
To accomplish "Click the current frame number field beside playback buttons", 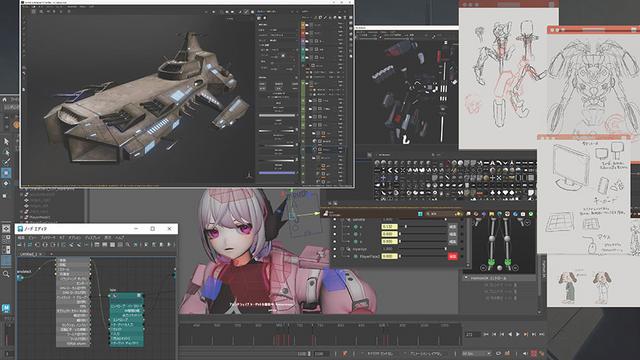I will 473,334.
